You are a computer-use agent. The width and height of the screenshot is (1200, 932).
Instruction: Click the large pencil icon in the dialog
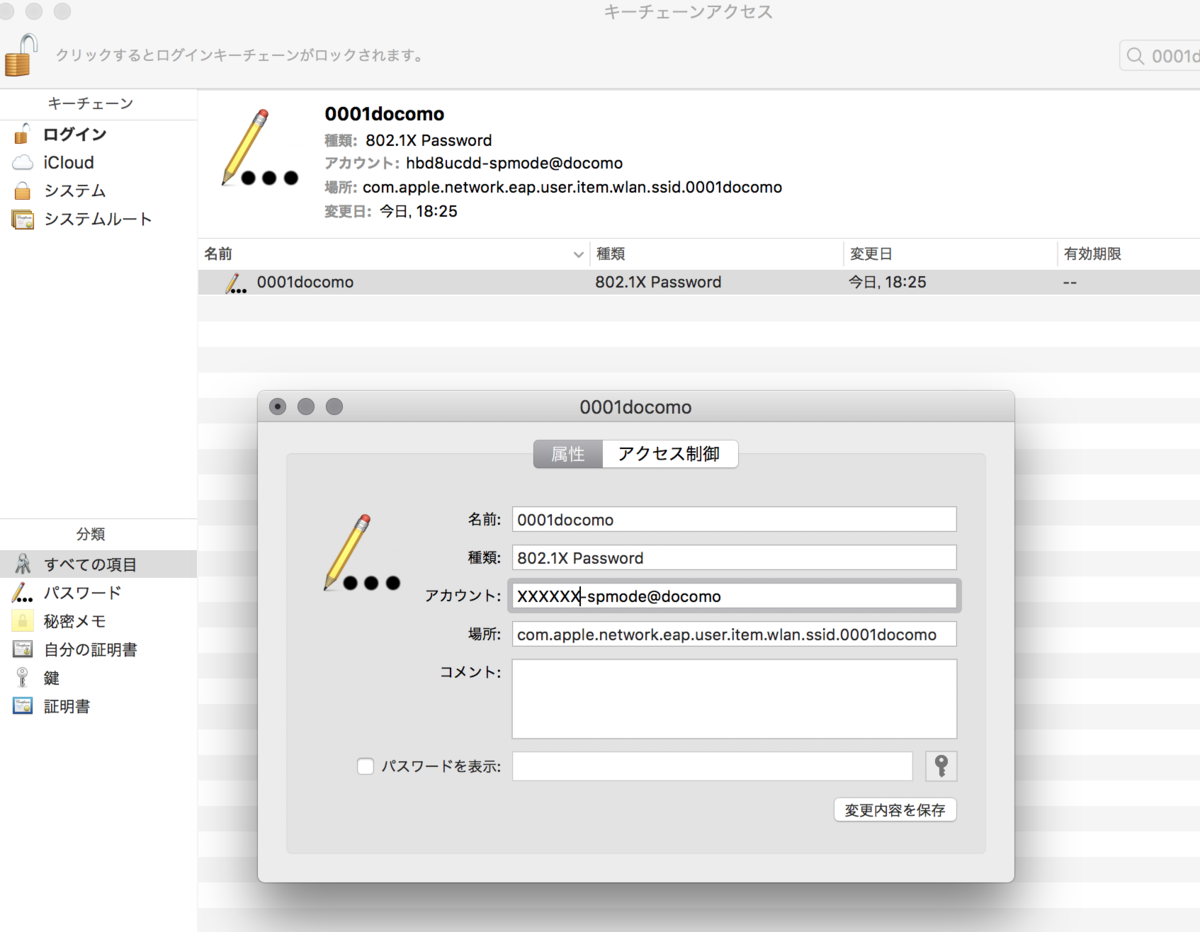click(362, 553)
